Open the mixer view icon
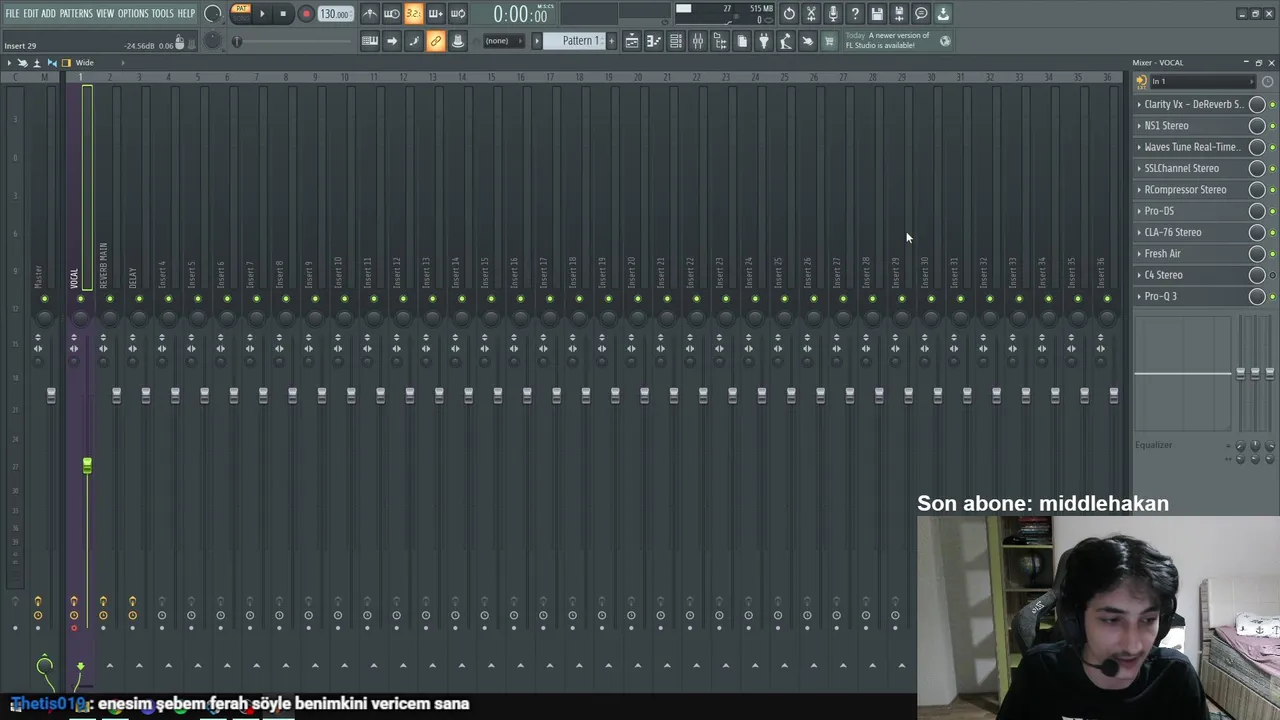 coord(698,41)
